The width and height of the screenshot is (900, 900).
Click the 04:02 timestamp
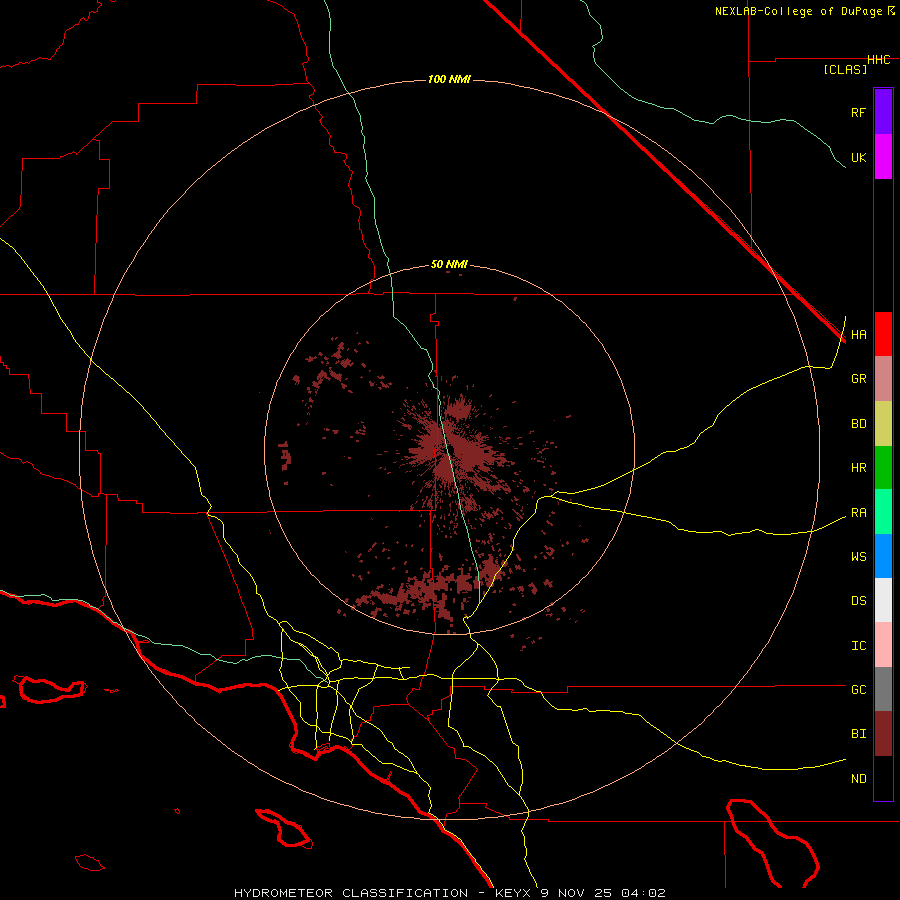(x=643, y=893)
